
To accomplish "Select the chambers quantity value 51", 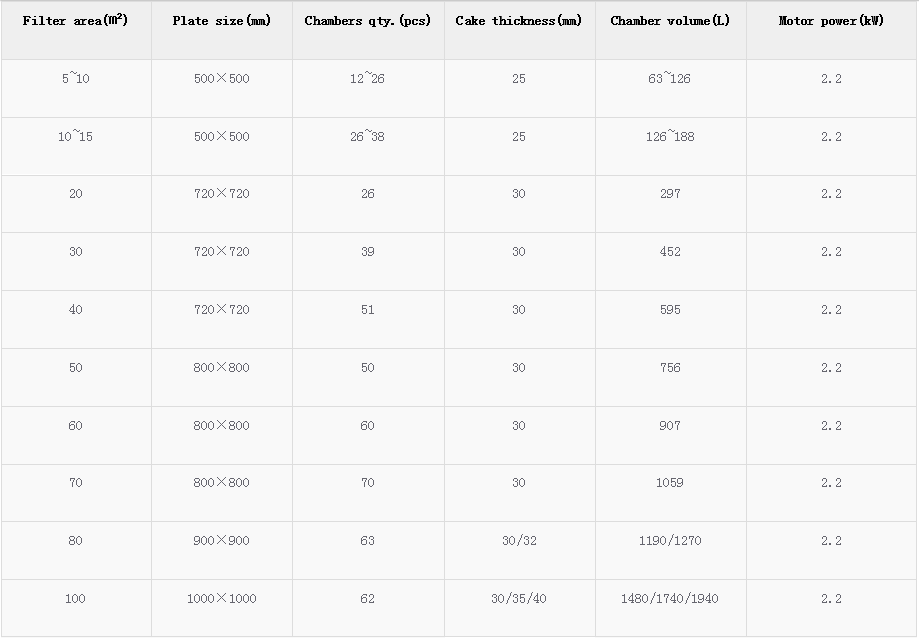I will [367, 310].
